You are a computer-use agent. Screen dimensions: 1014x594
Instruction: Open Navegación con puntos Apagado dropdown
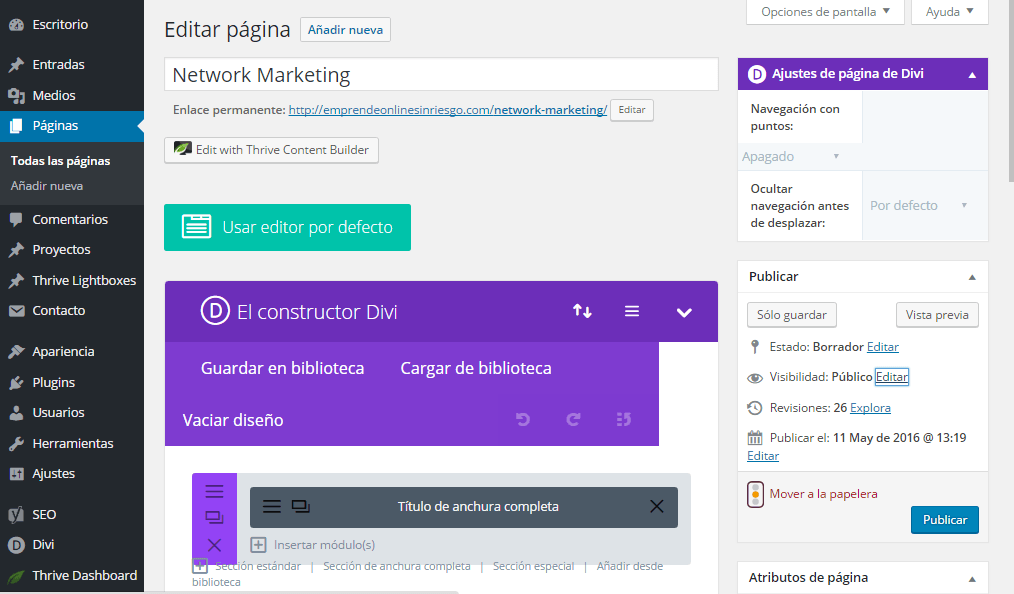[x=791, y=157]
